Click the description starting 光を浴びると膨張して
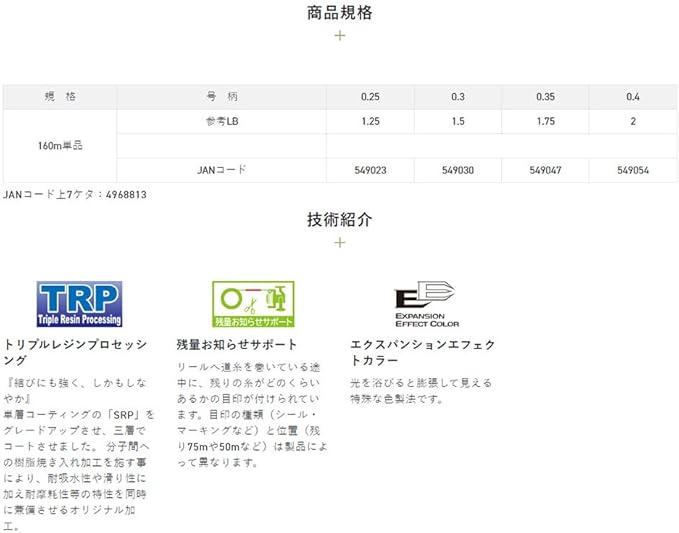 pyautogui.click(x=421, y=391)
